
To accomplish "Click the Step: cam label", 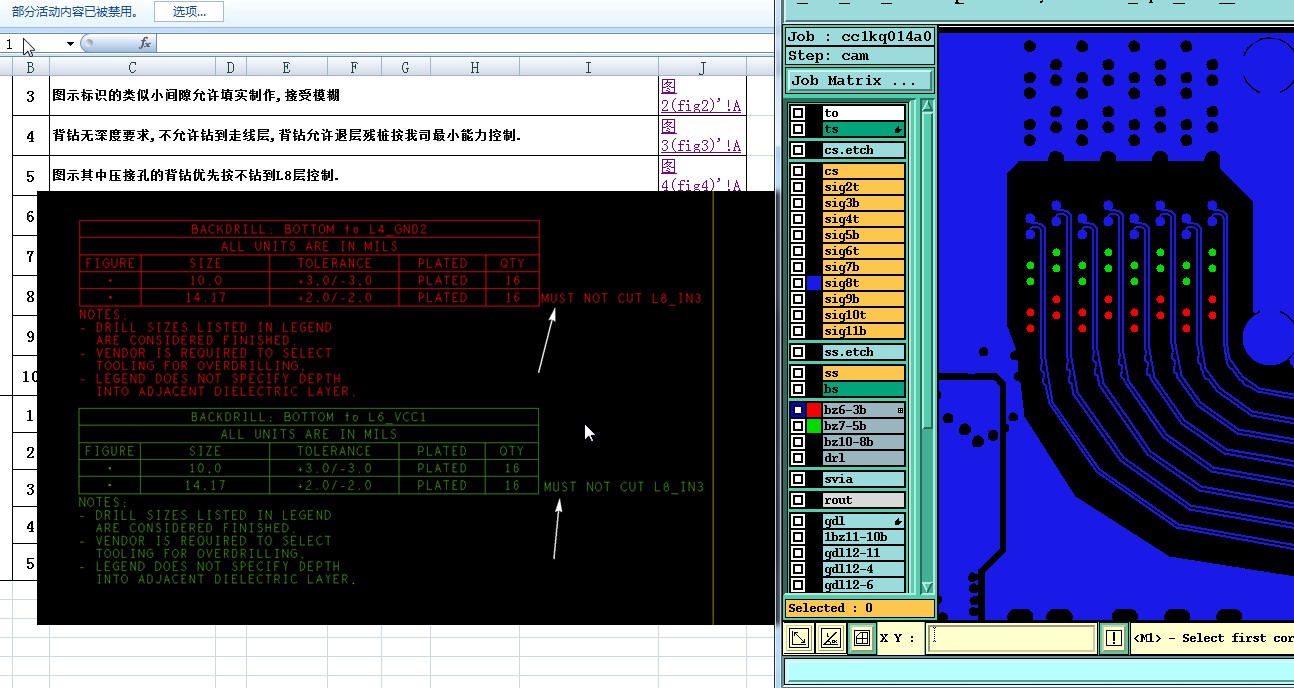I will click(x=860, y=56).
